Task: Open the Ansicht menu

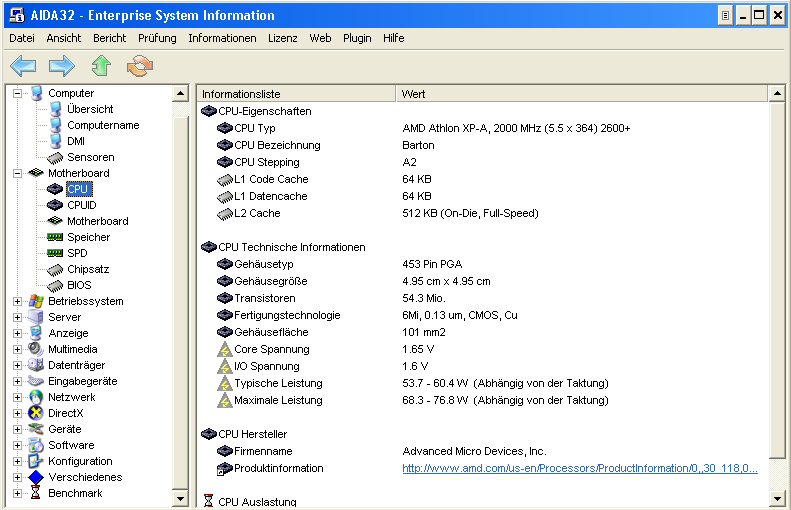Action: coord(64,38)
